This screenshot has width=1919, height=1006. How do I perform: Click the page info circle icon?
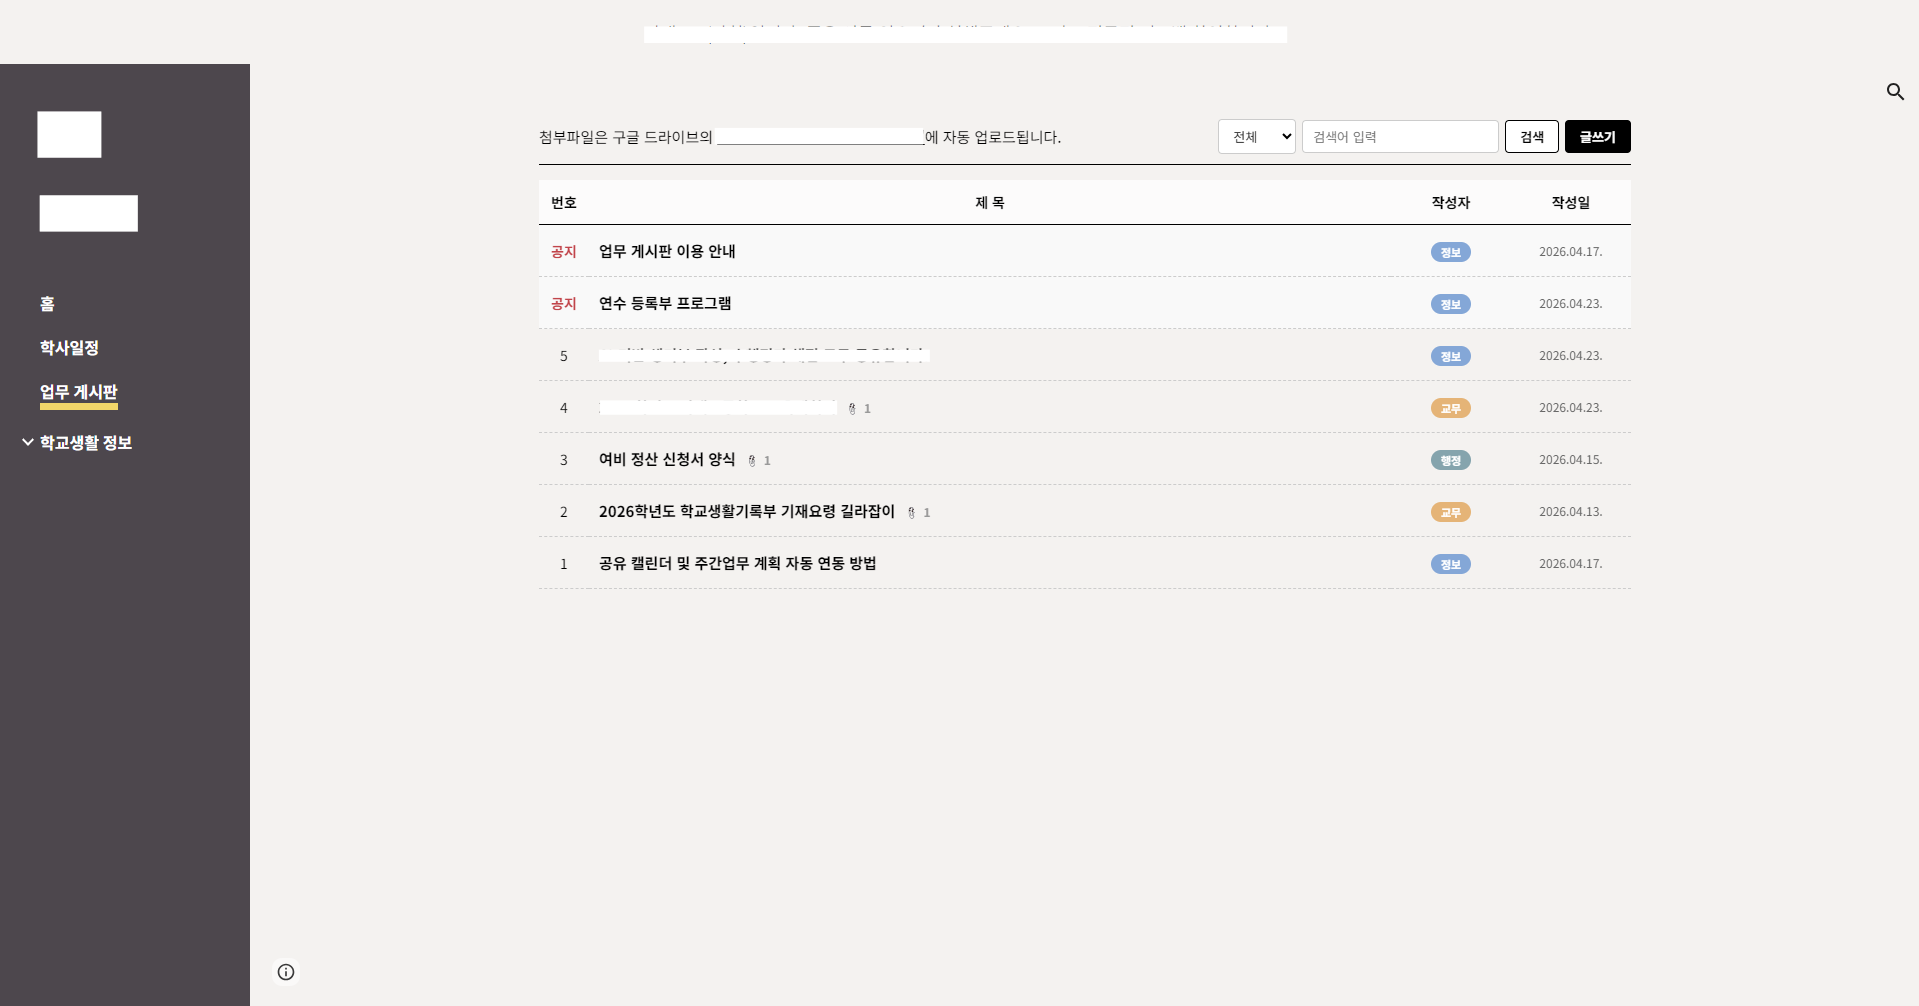286,972
